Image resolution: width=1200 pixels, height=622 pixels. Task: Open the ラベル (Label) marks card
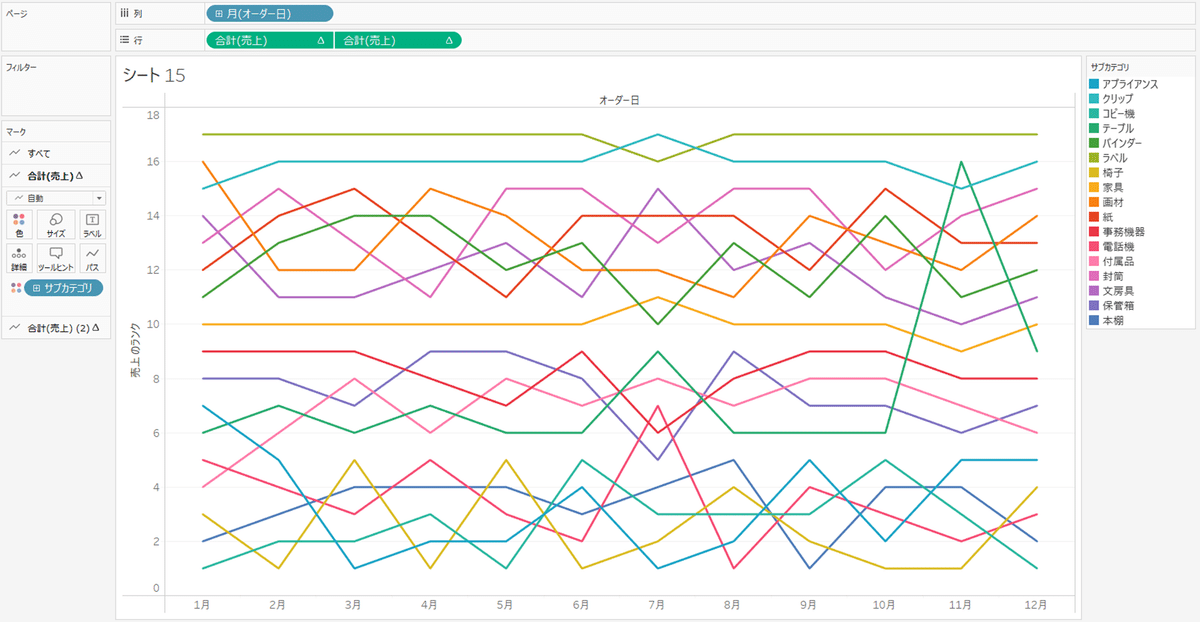[x=91, y=225]
